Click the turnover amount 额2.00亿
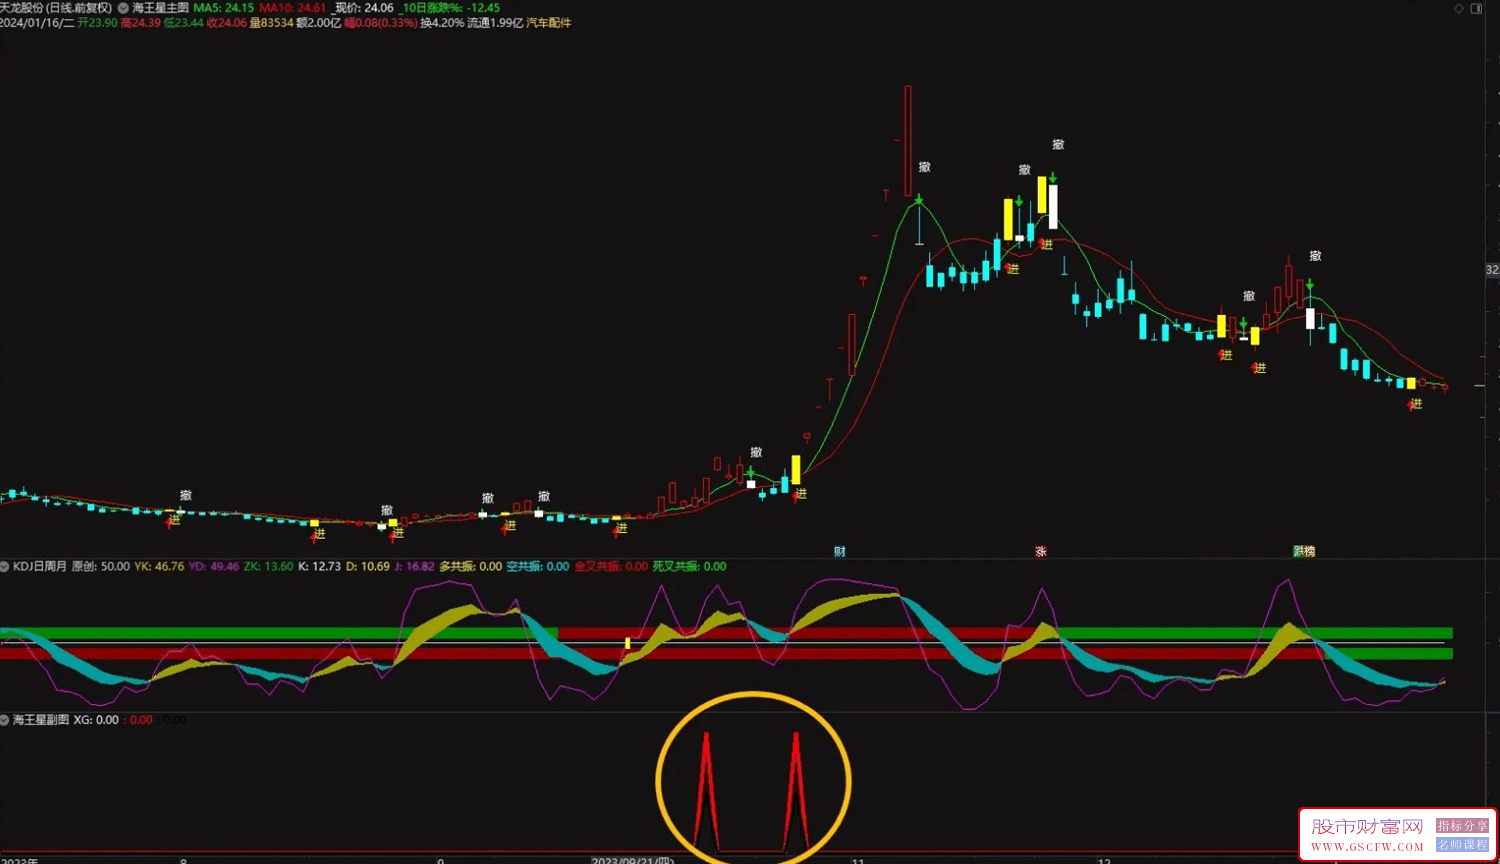 tap(319, 22)
